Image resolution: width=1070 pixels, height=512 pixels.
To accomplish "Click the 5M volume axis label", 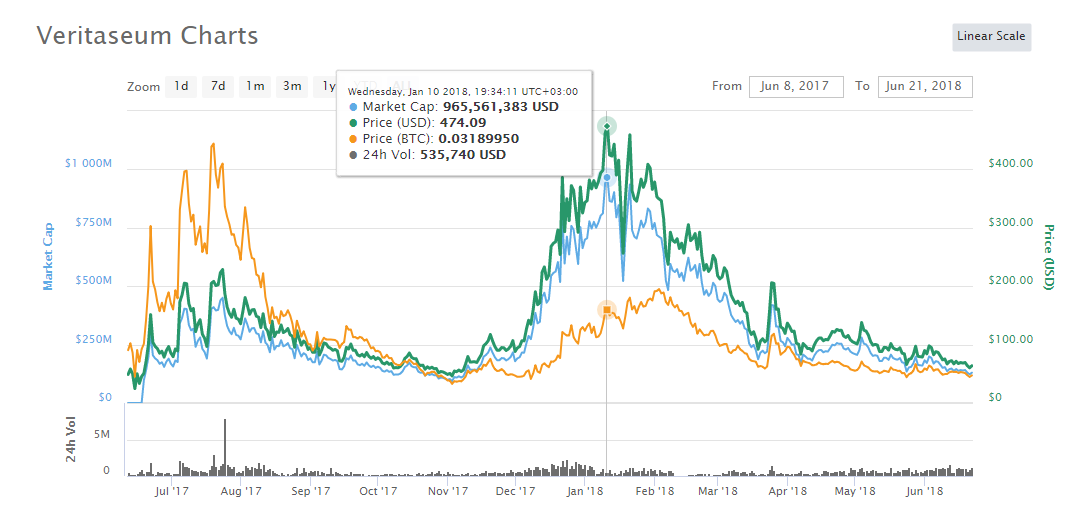I will (x=102, y=436).
